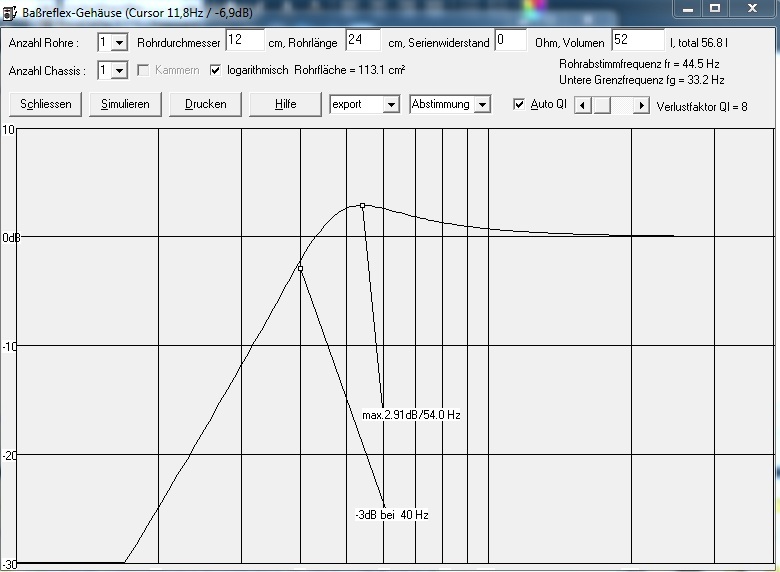Click the Verlustfaktor slider thumb
Image resolution: width=780 pixels, height=572 pixels.
coord(602,105)
